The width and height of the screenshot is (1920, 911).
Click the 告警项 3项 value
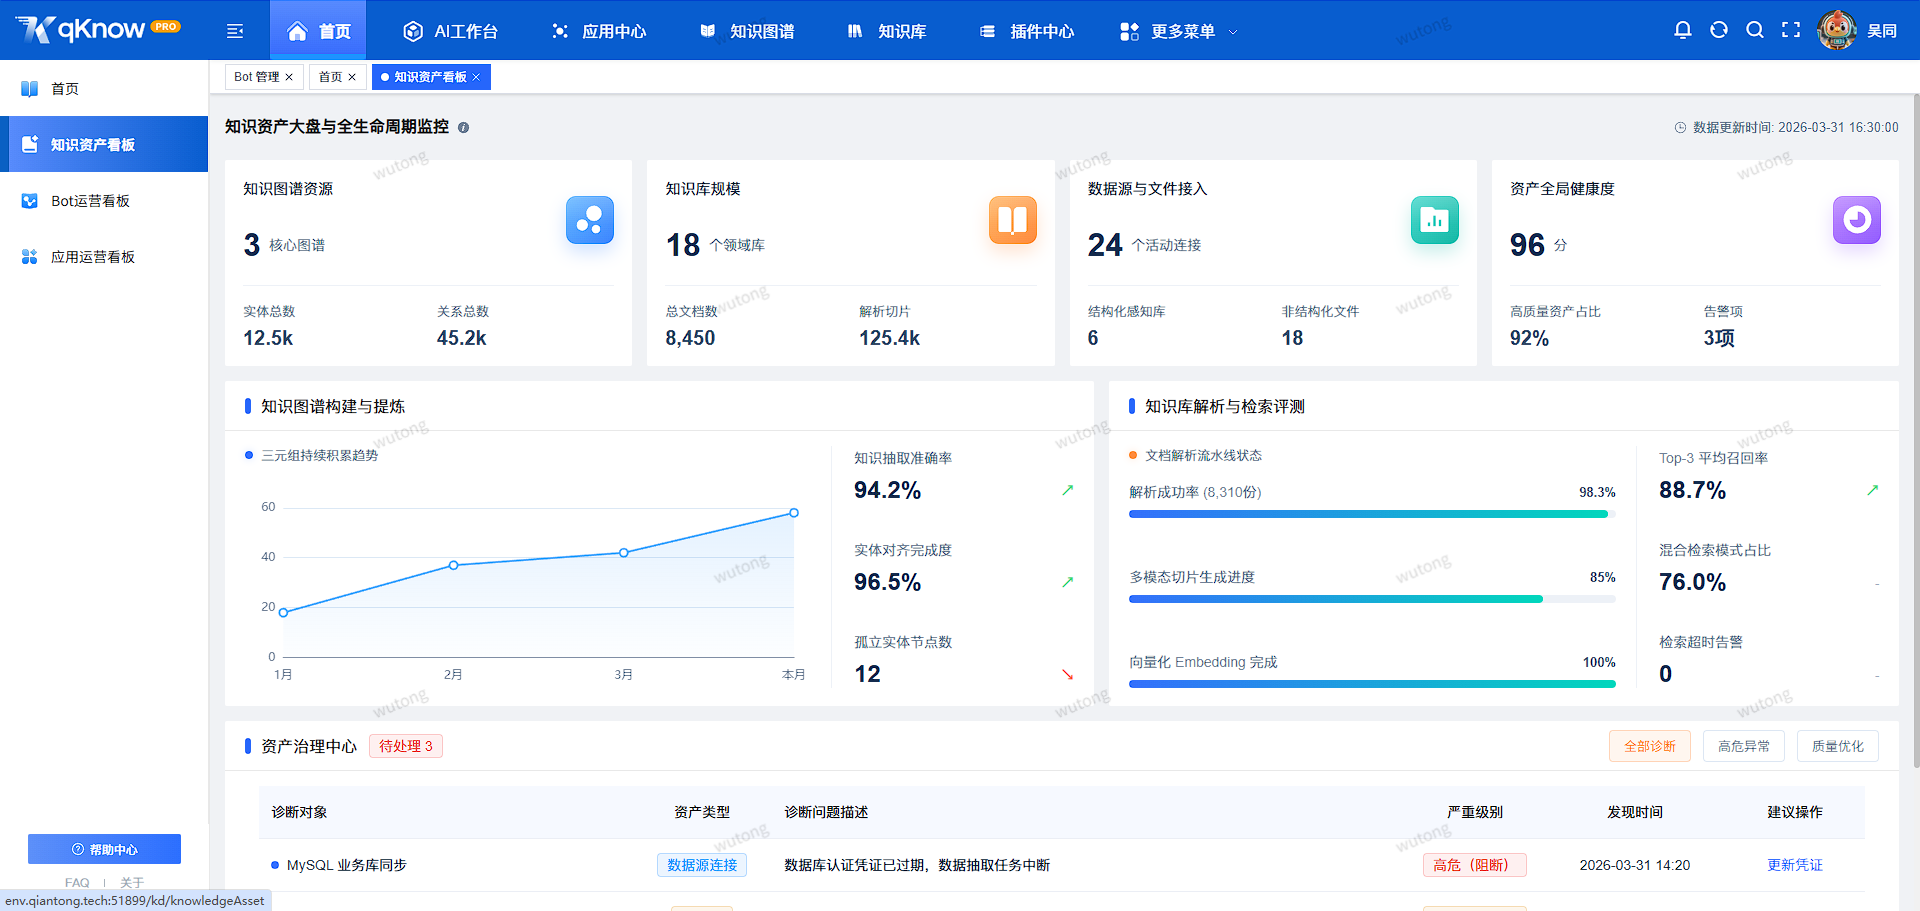(x=1719, y=338)
